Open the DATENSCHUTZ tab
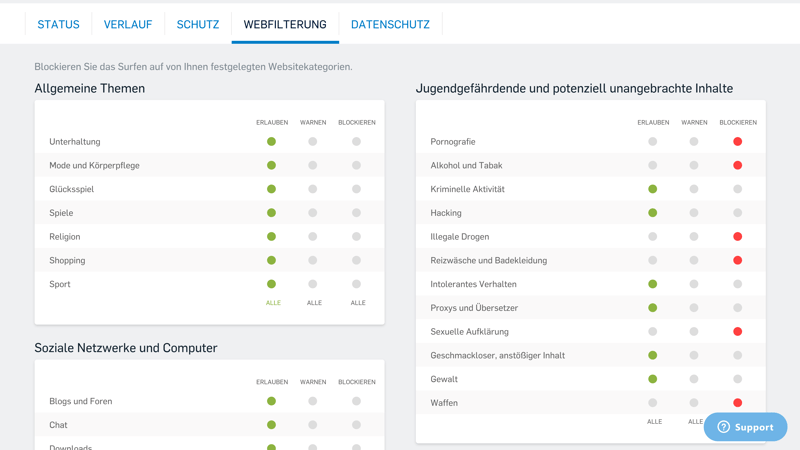 coord(390,24)
